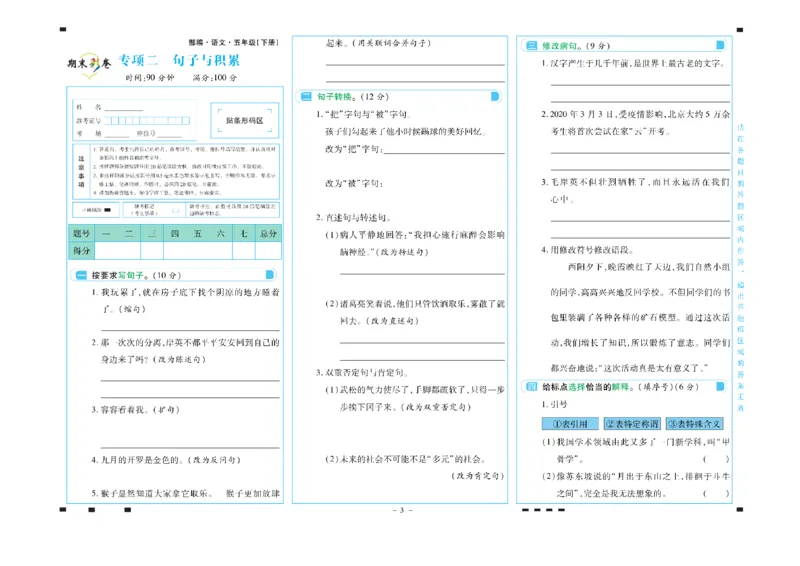Viewport: 800px width, 566px height.
Task: Click the paragraph line starting 西阳夕下
Action: click(x=649, y=267)
